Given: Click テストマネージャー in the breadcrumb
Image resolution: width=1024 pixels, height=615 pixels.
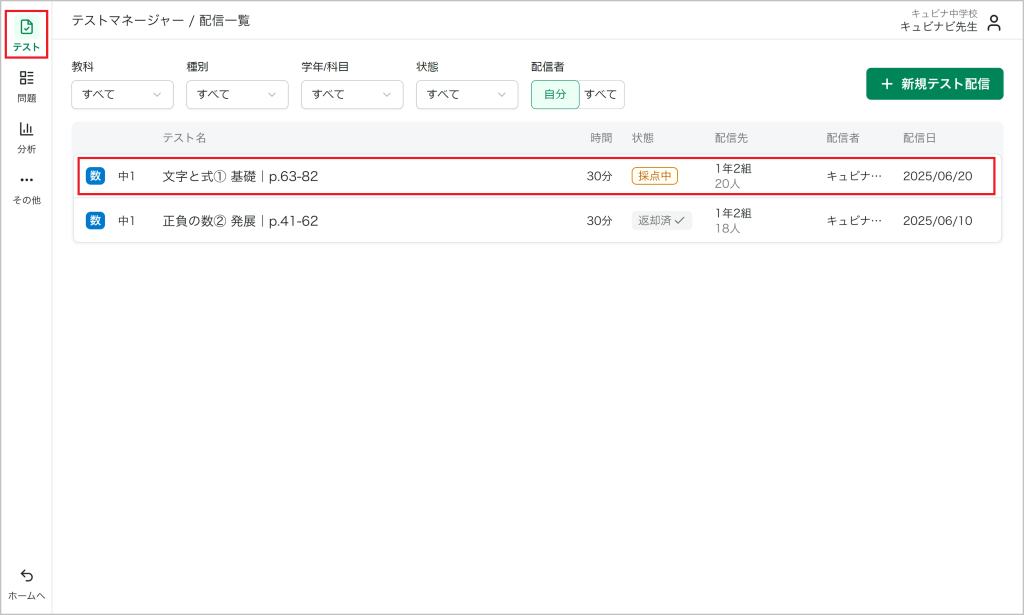Looking at the screenshot, I should [128, 20].
